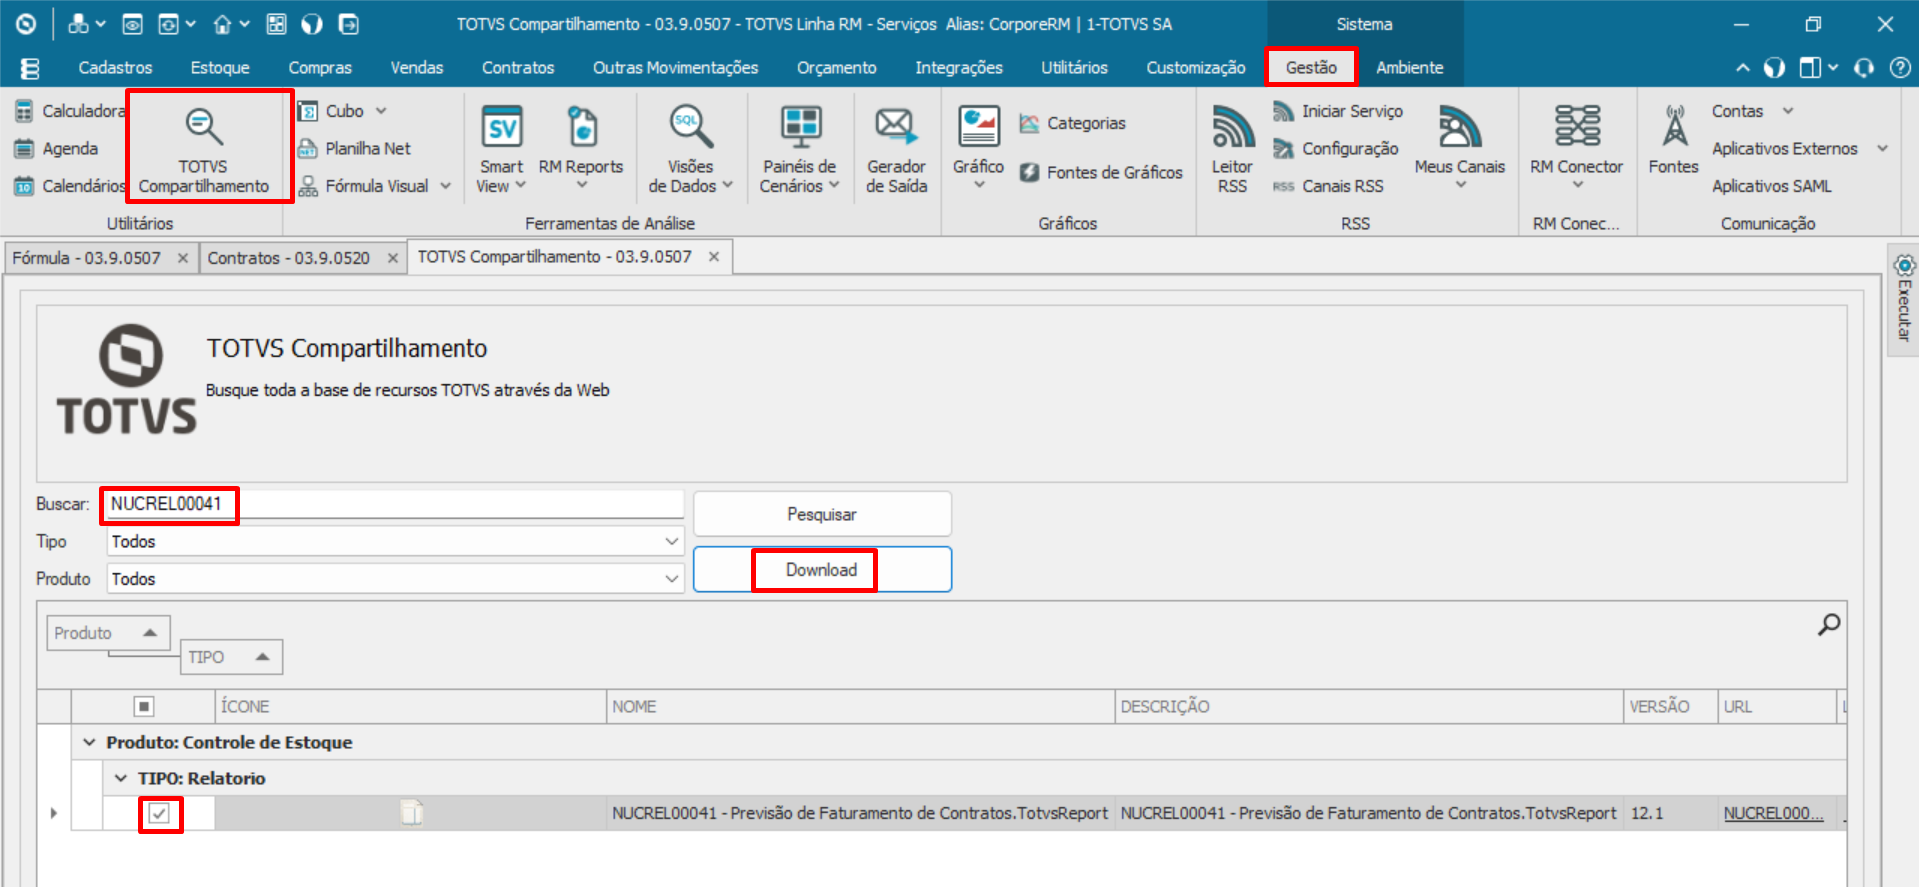Image resolution: width=1919 pixels, height=887 pixels.
Task: Open Canais RSS
Action: [x=1328, y=186]
